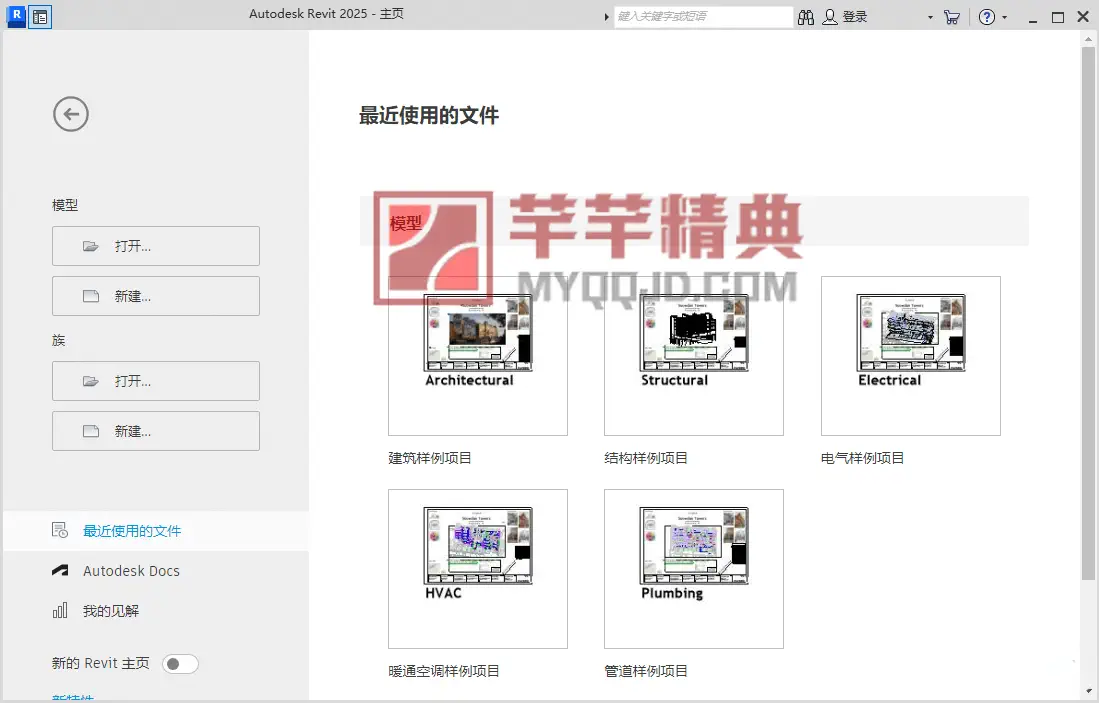Click the 电气样例项目 caption

pyautogui.click(x=862, y=458)
